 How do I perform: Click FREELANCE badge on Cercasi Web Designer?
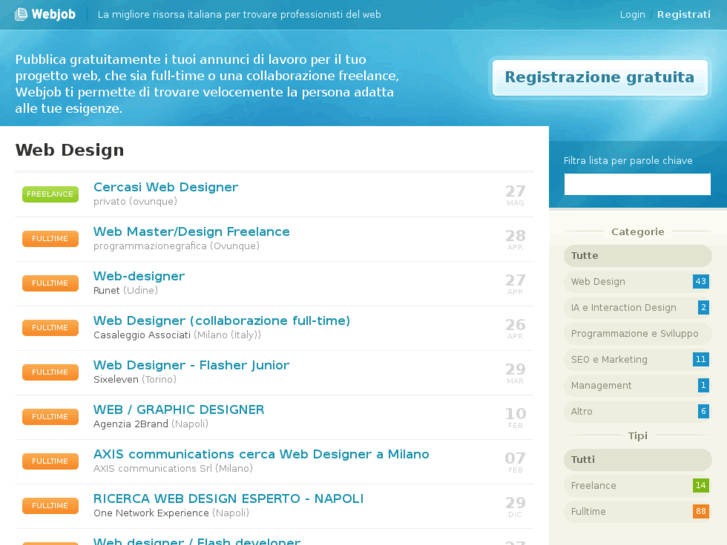[50, 194]
